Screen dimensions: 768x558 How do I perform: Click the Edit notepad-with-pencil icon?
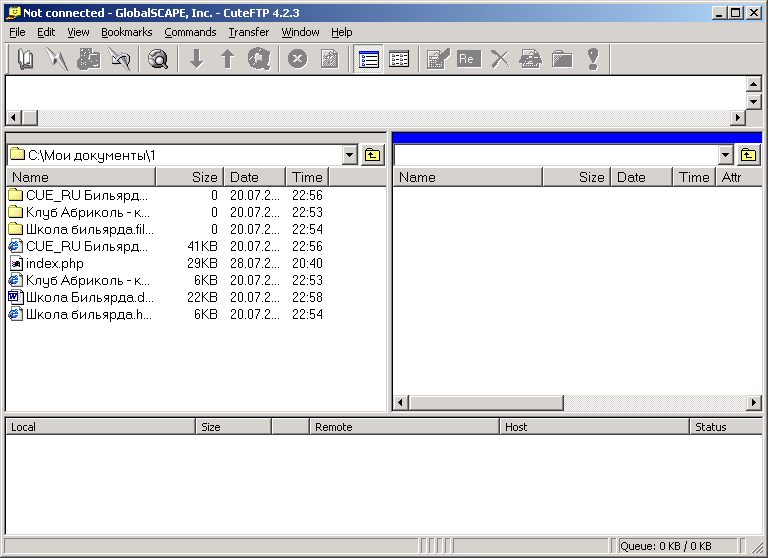[x=438, y=59]
